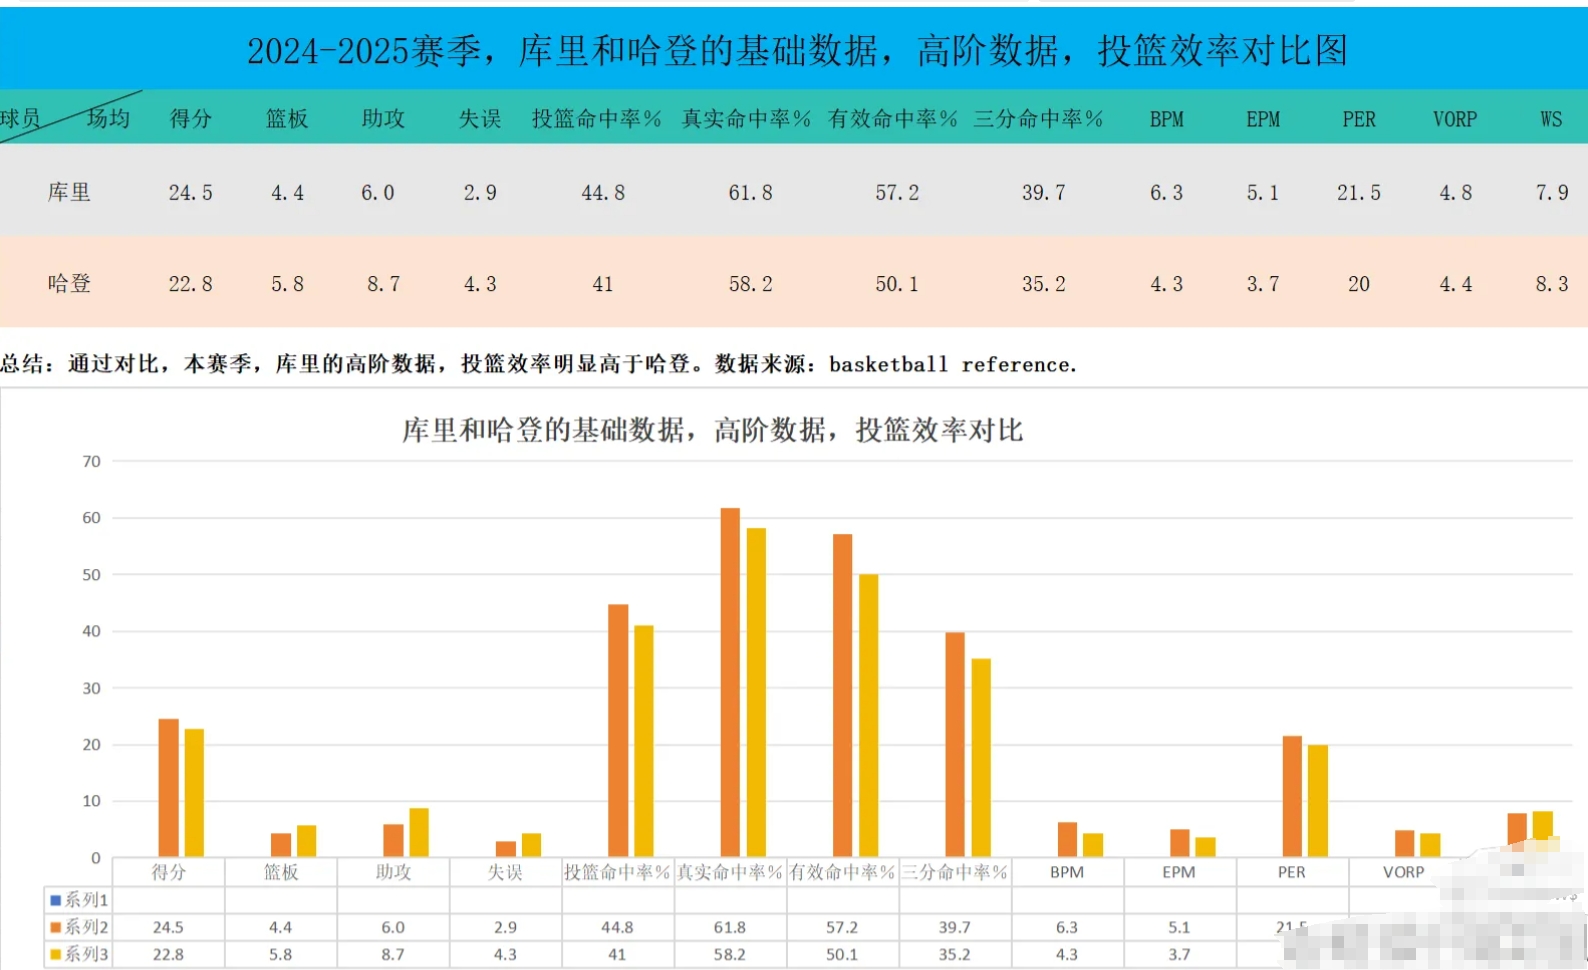Click 哈登's 35.2 cell in top table
Screen dimensions: 1588x970
tap(1043, 284)
